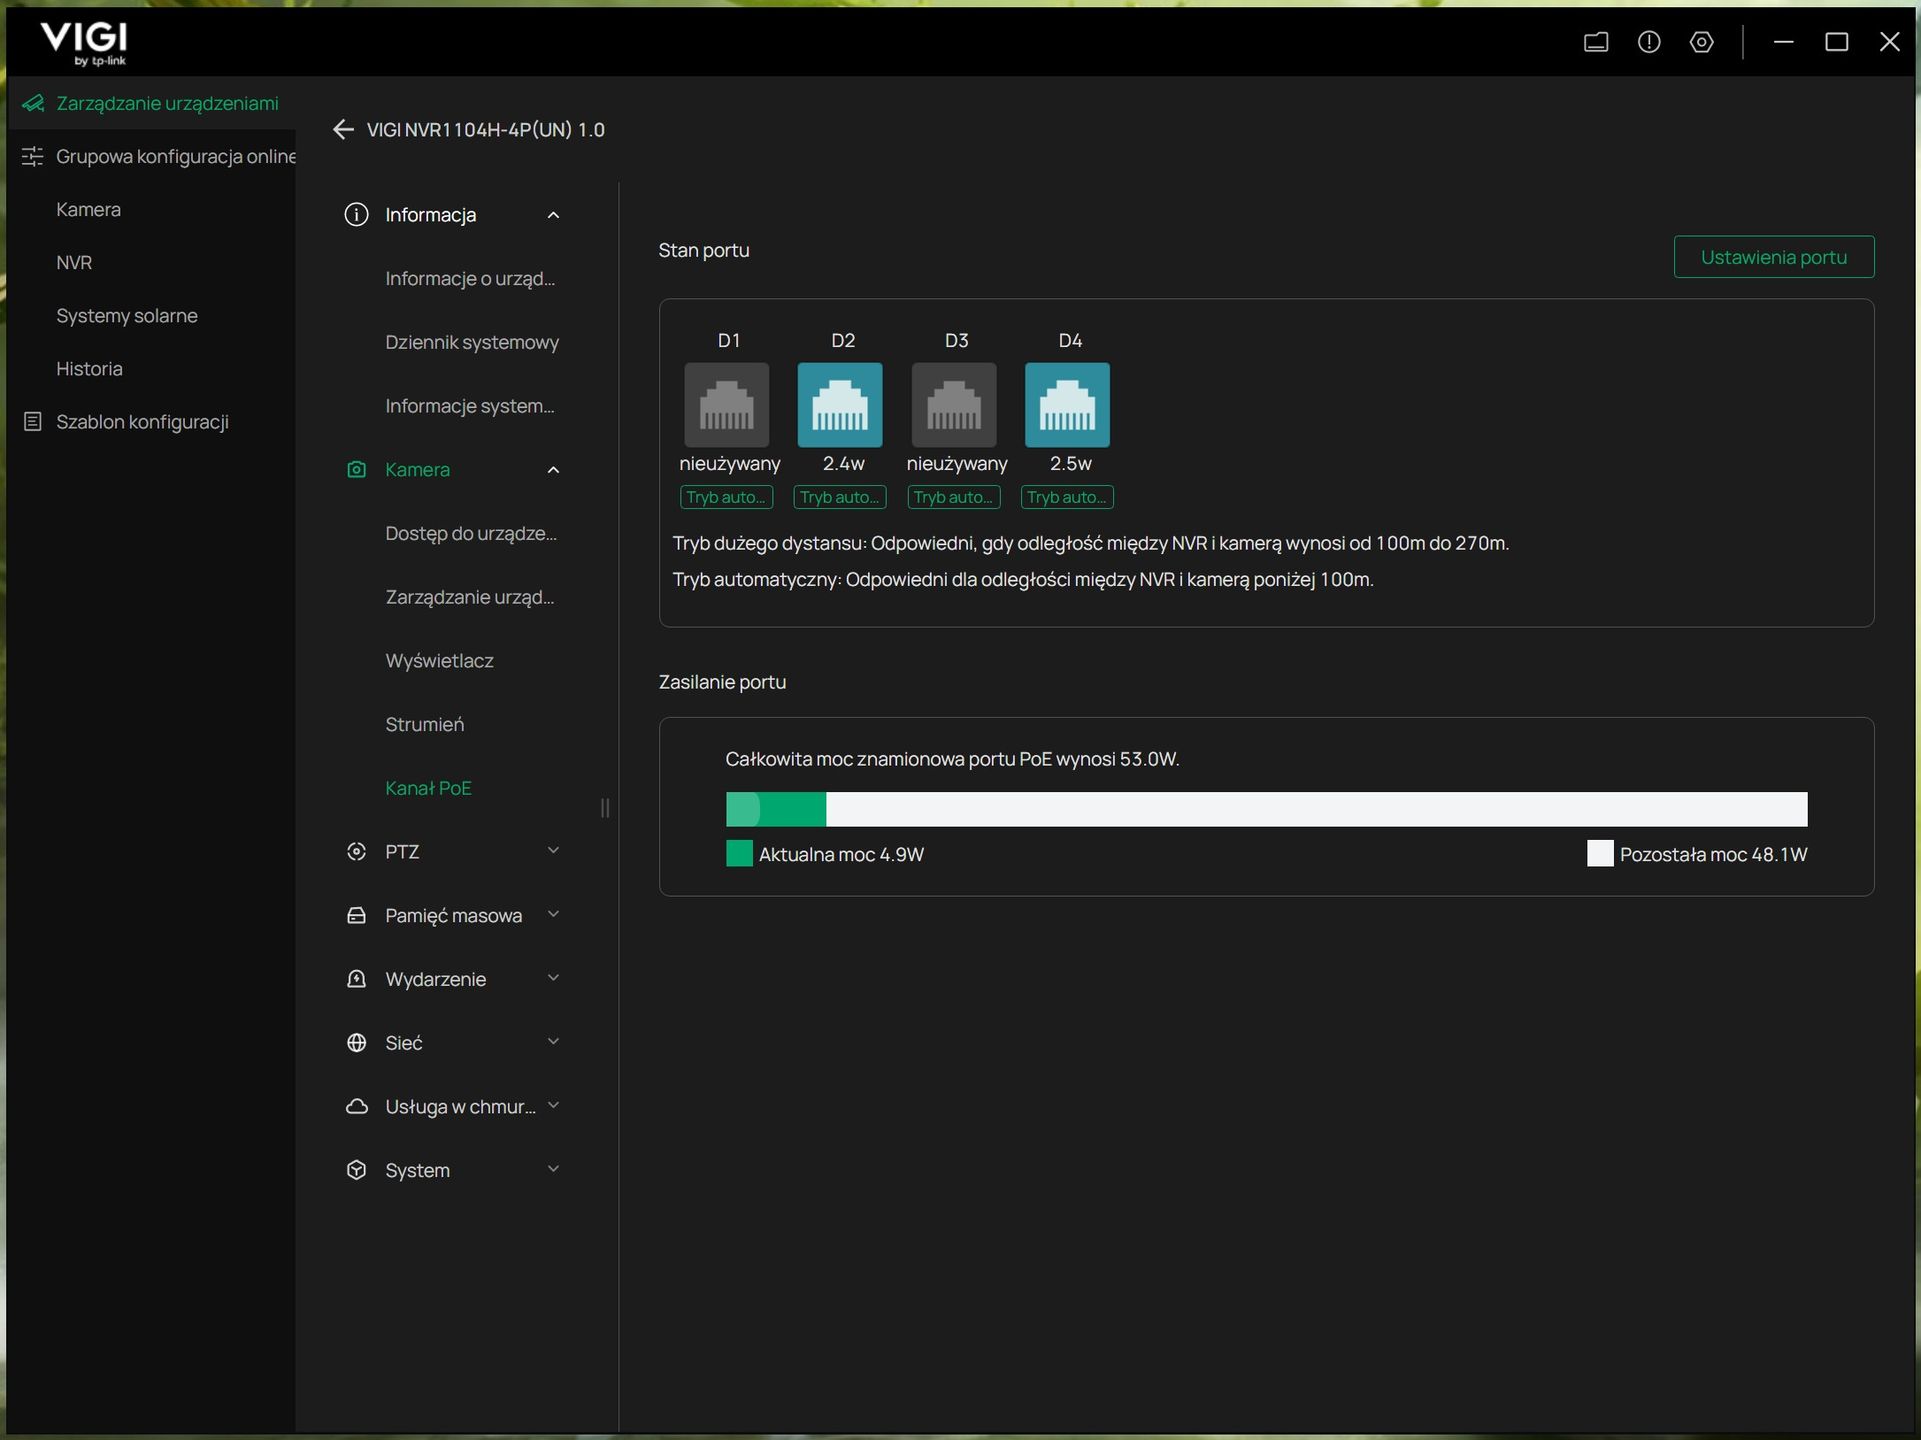Open the alert info icon in title bar
Screen dimensions: 1921x1440
[1649, 42]
